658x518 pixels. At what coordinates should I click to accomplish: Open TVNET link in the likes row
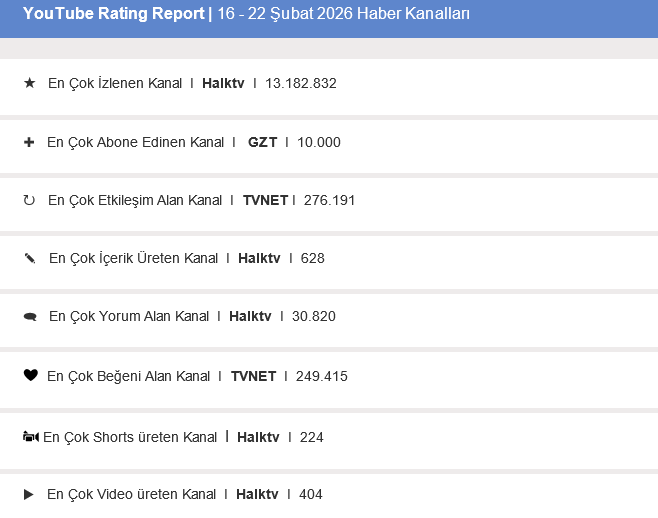[x=253, y=376]
